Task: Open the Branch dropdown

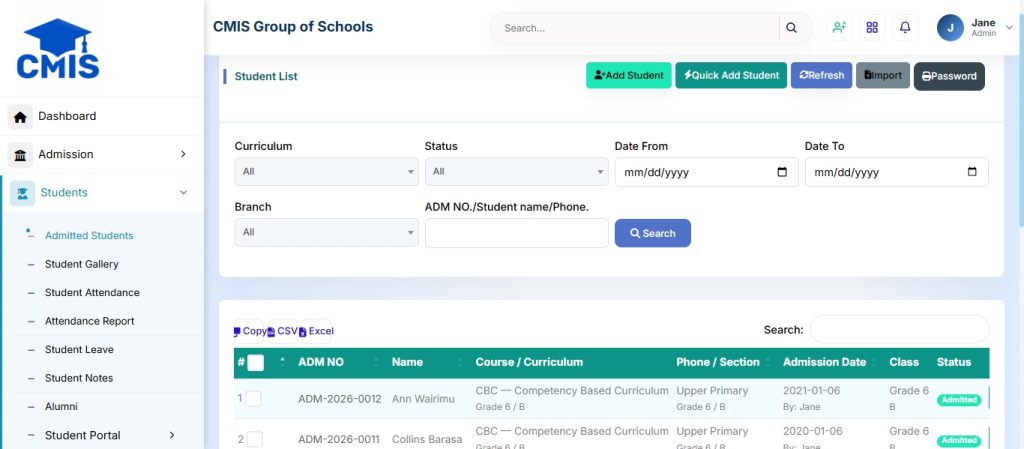Action: pyautogui.click(x=327, y=232)
